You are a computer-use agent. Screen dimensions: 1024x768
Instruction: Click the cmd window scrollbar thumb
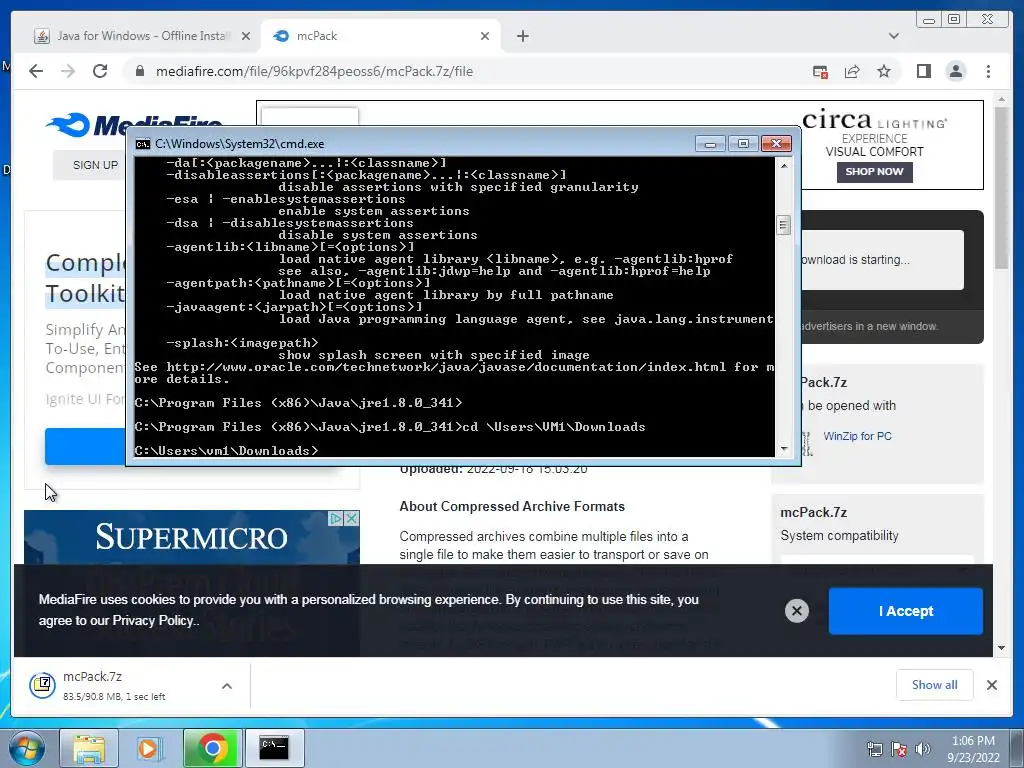tap(784, 225)
